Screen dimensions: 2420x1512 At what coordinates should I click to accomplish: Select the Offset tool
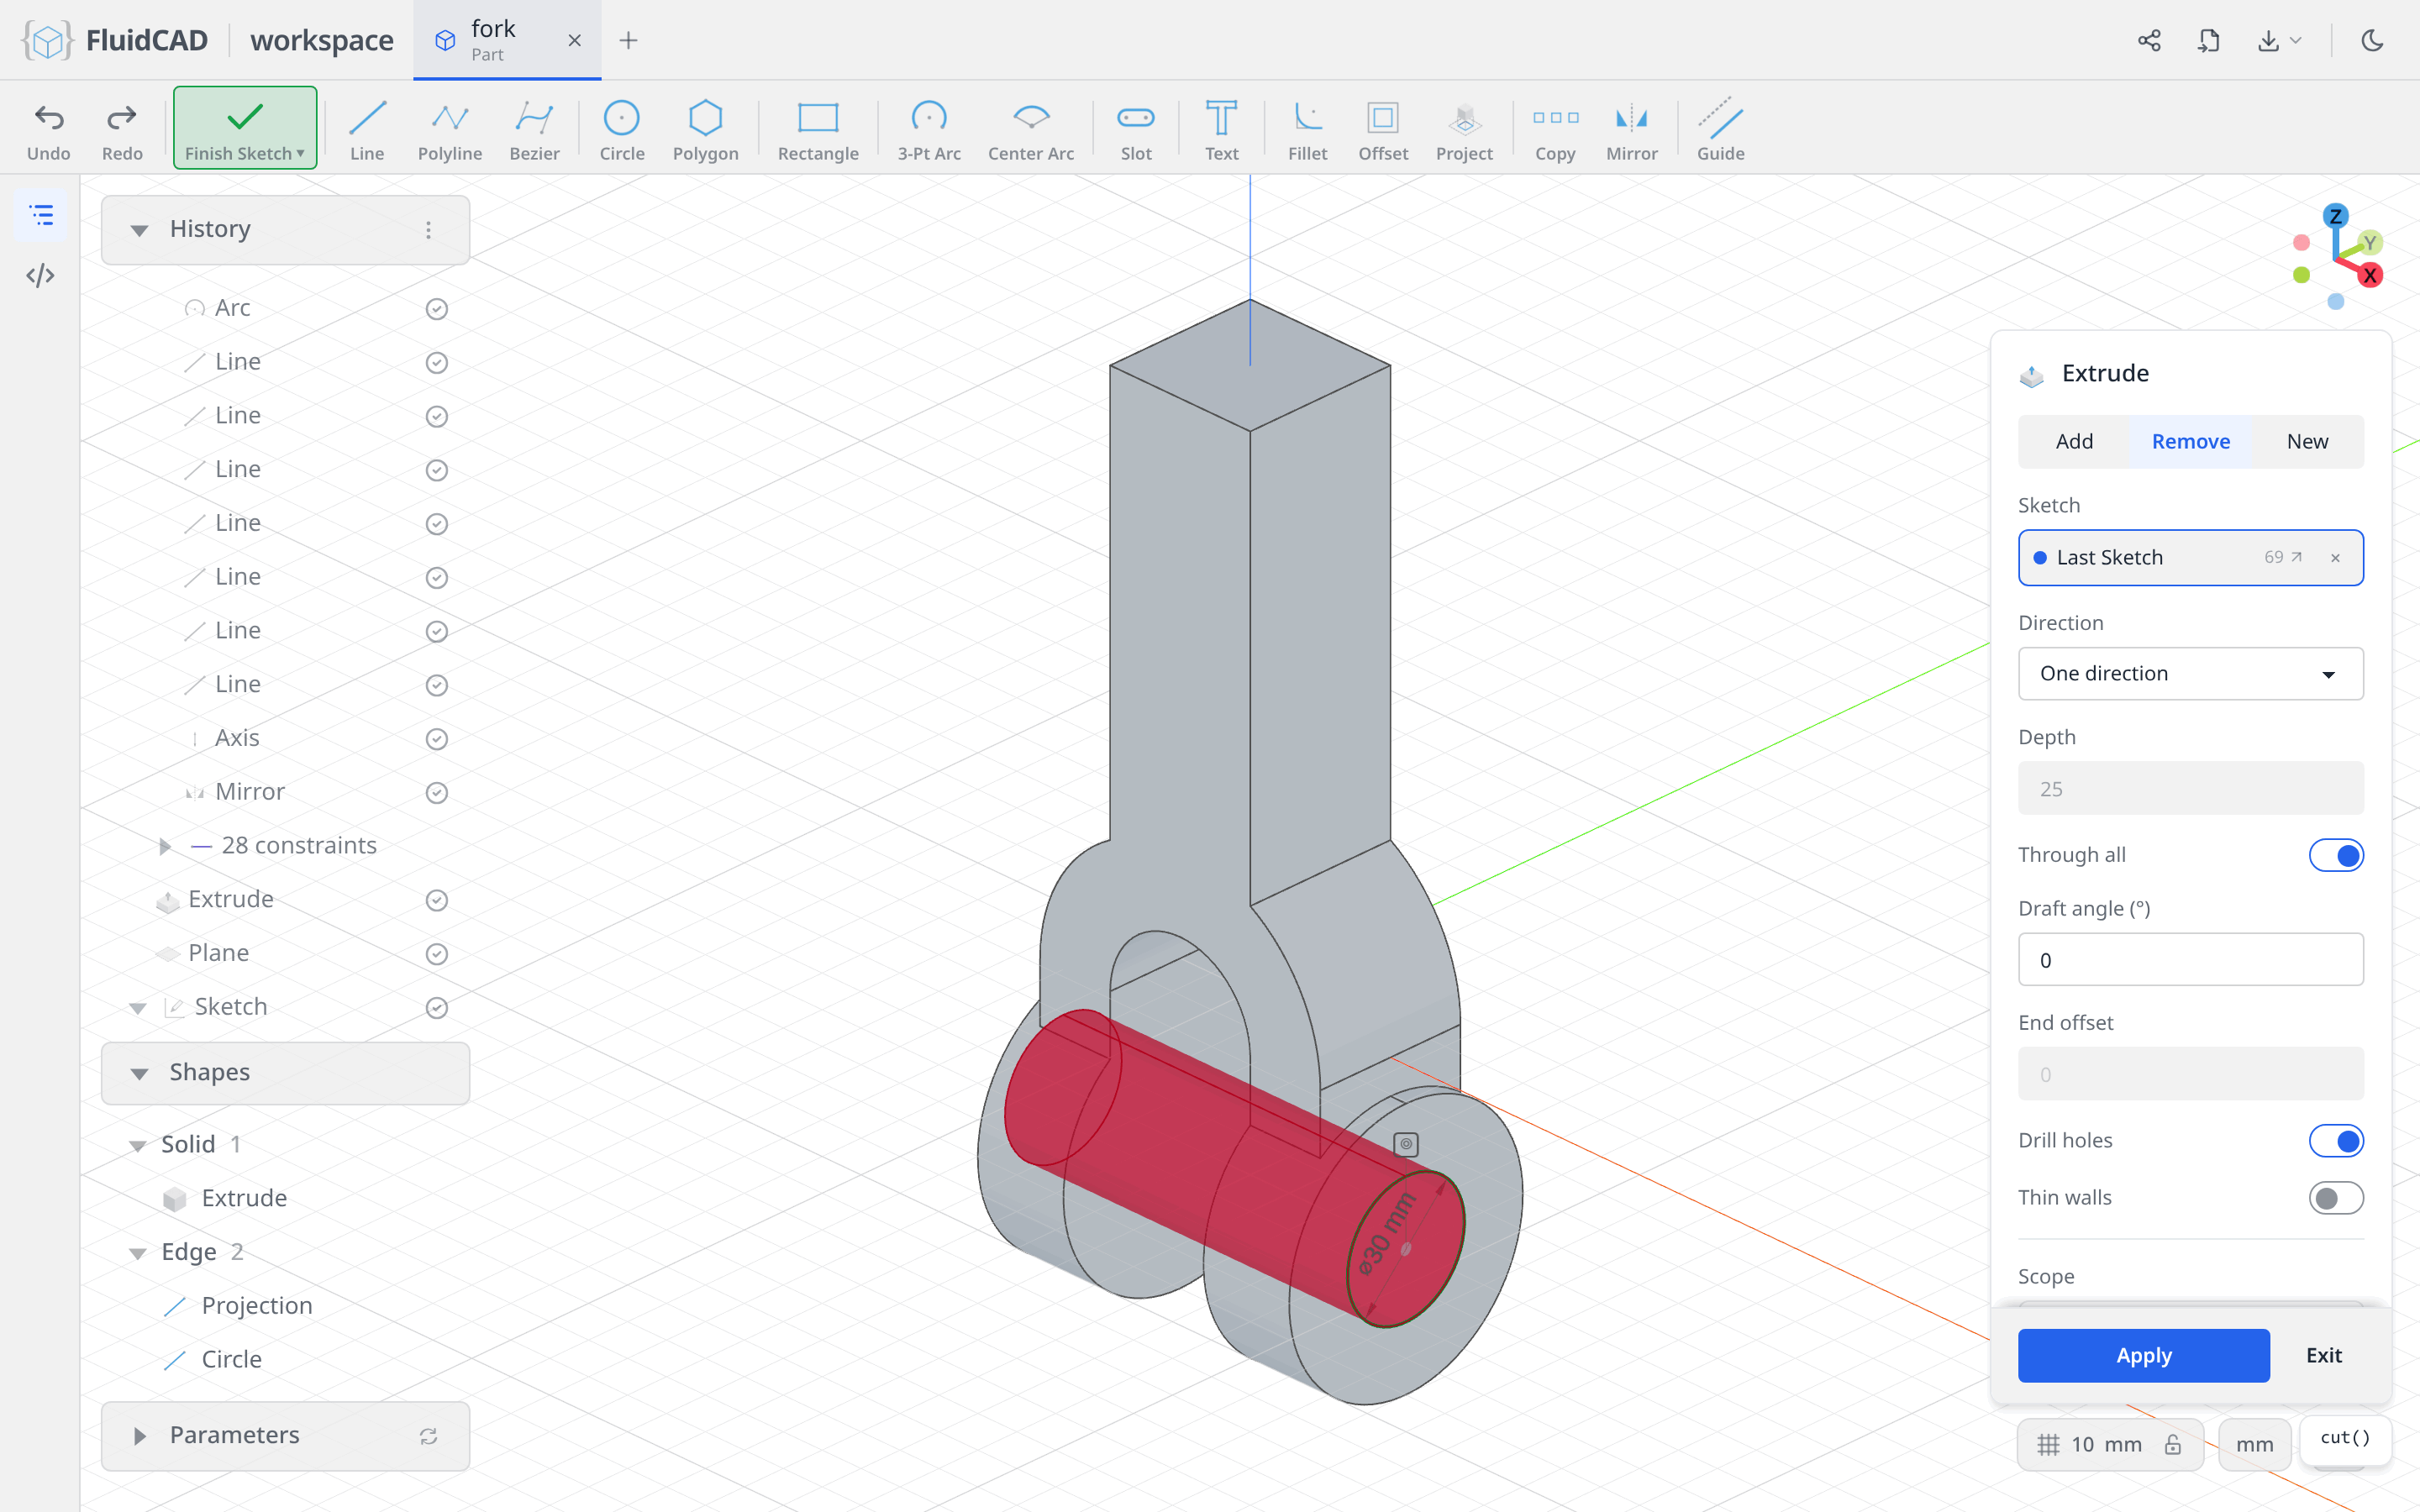tap(1383, 130)
